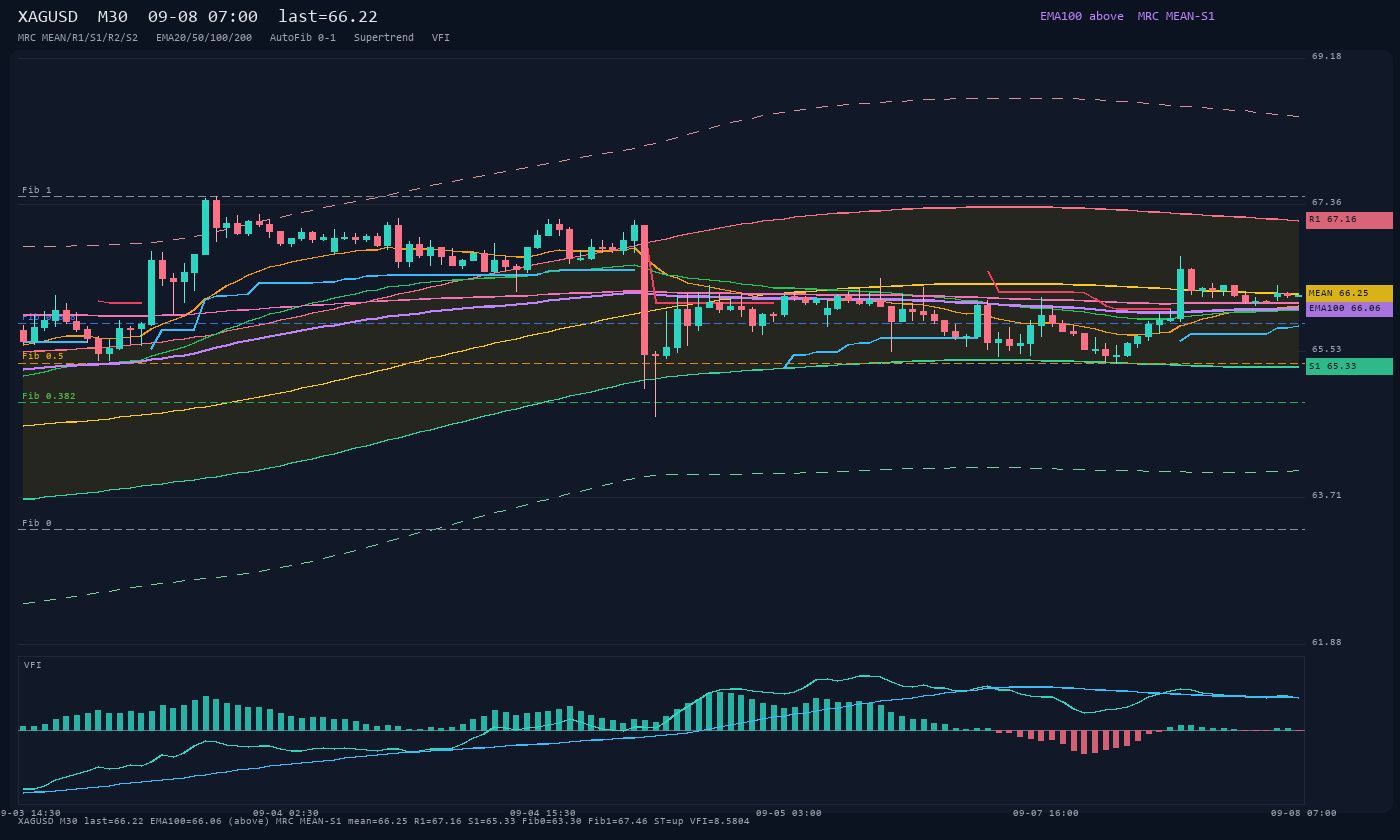Click the last=66.22 value in the title

point(328,17)
